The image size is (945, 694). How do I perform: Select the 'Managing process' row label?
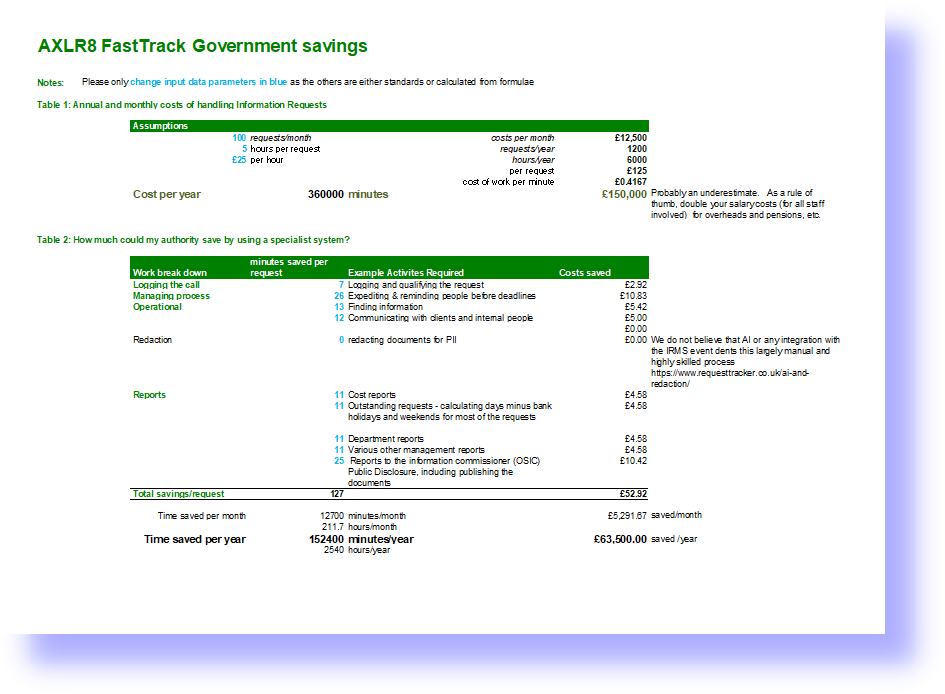171,296
